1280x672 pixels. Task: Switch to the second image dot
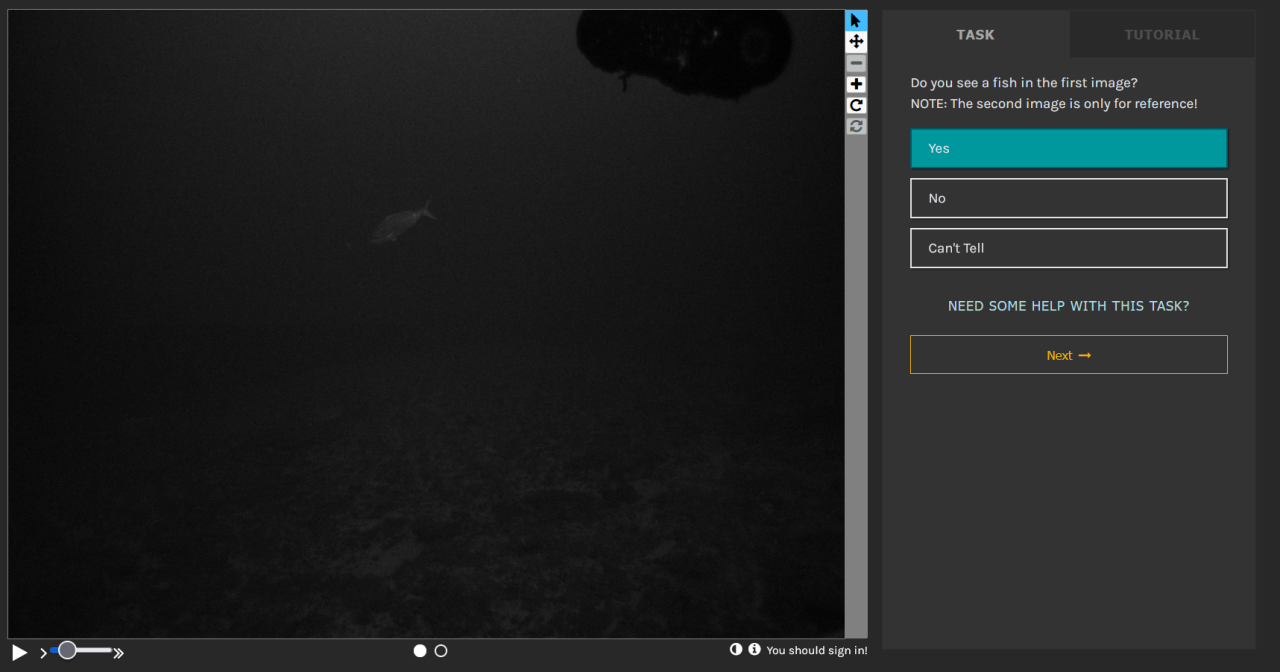click(x=441, y=651)
